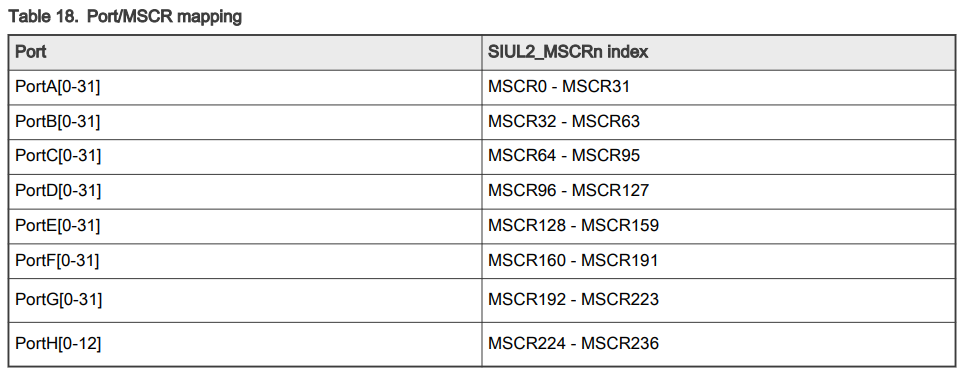Select the PortD[0-31] row label
This screenshot has height=375, width=964.
coord(58,191)
